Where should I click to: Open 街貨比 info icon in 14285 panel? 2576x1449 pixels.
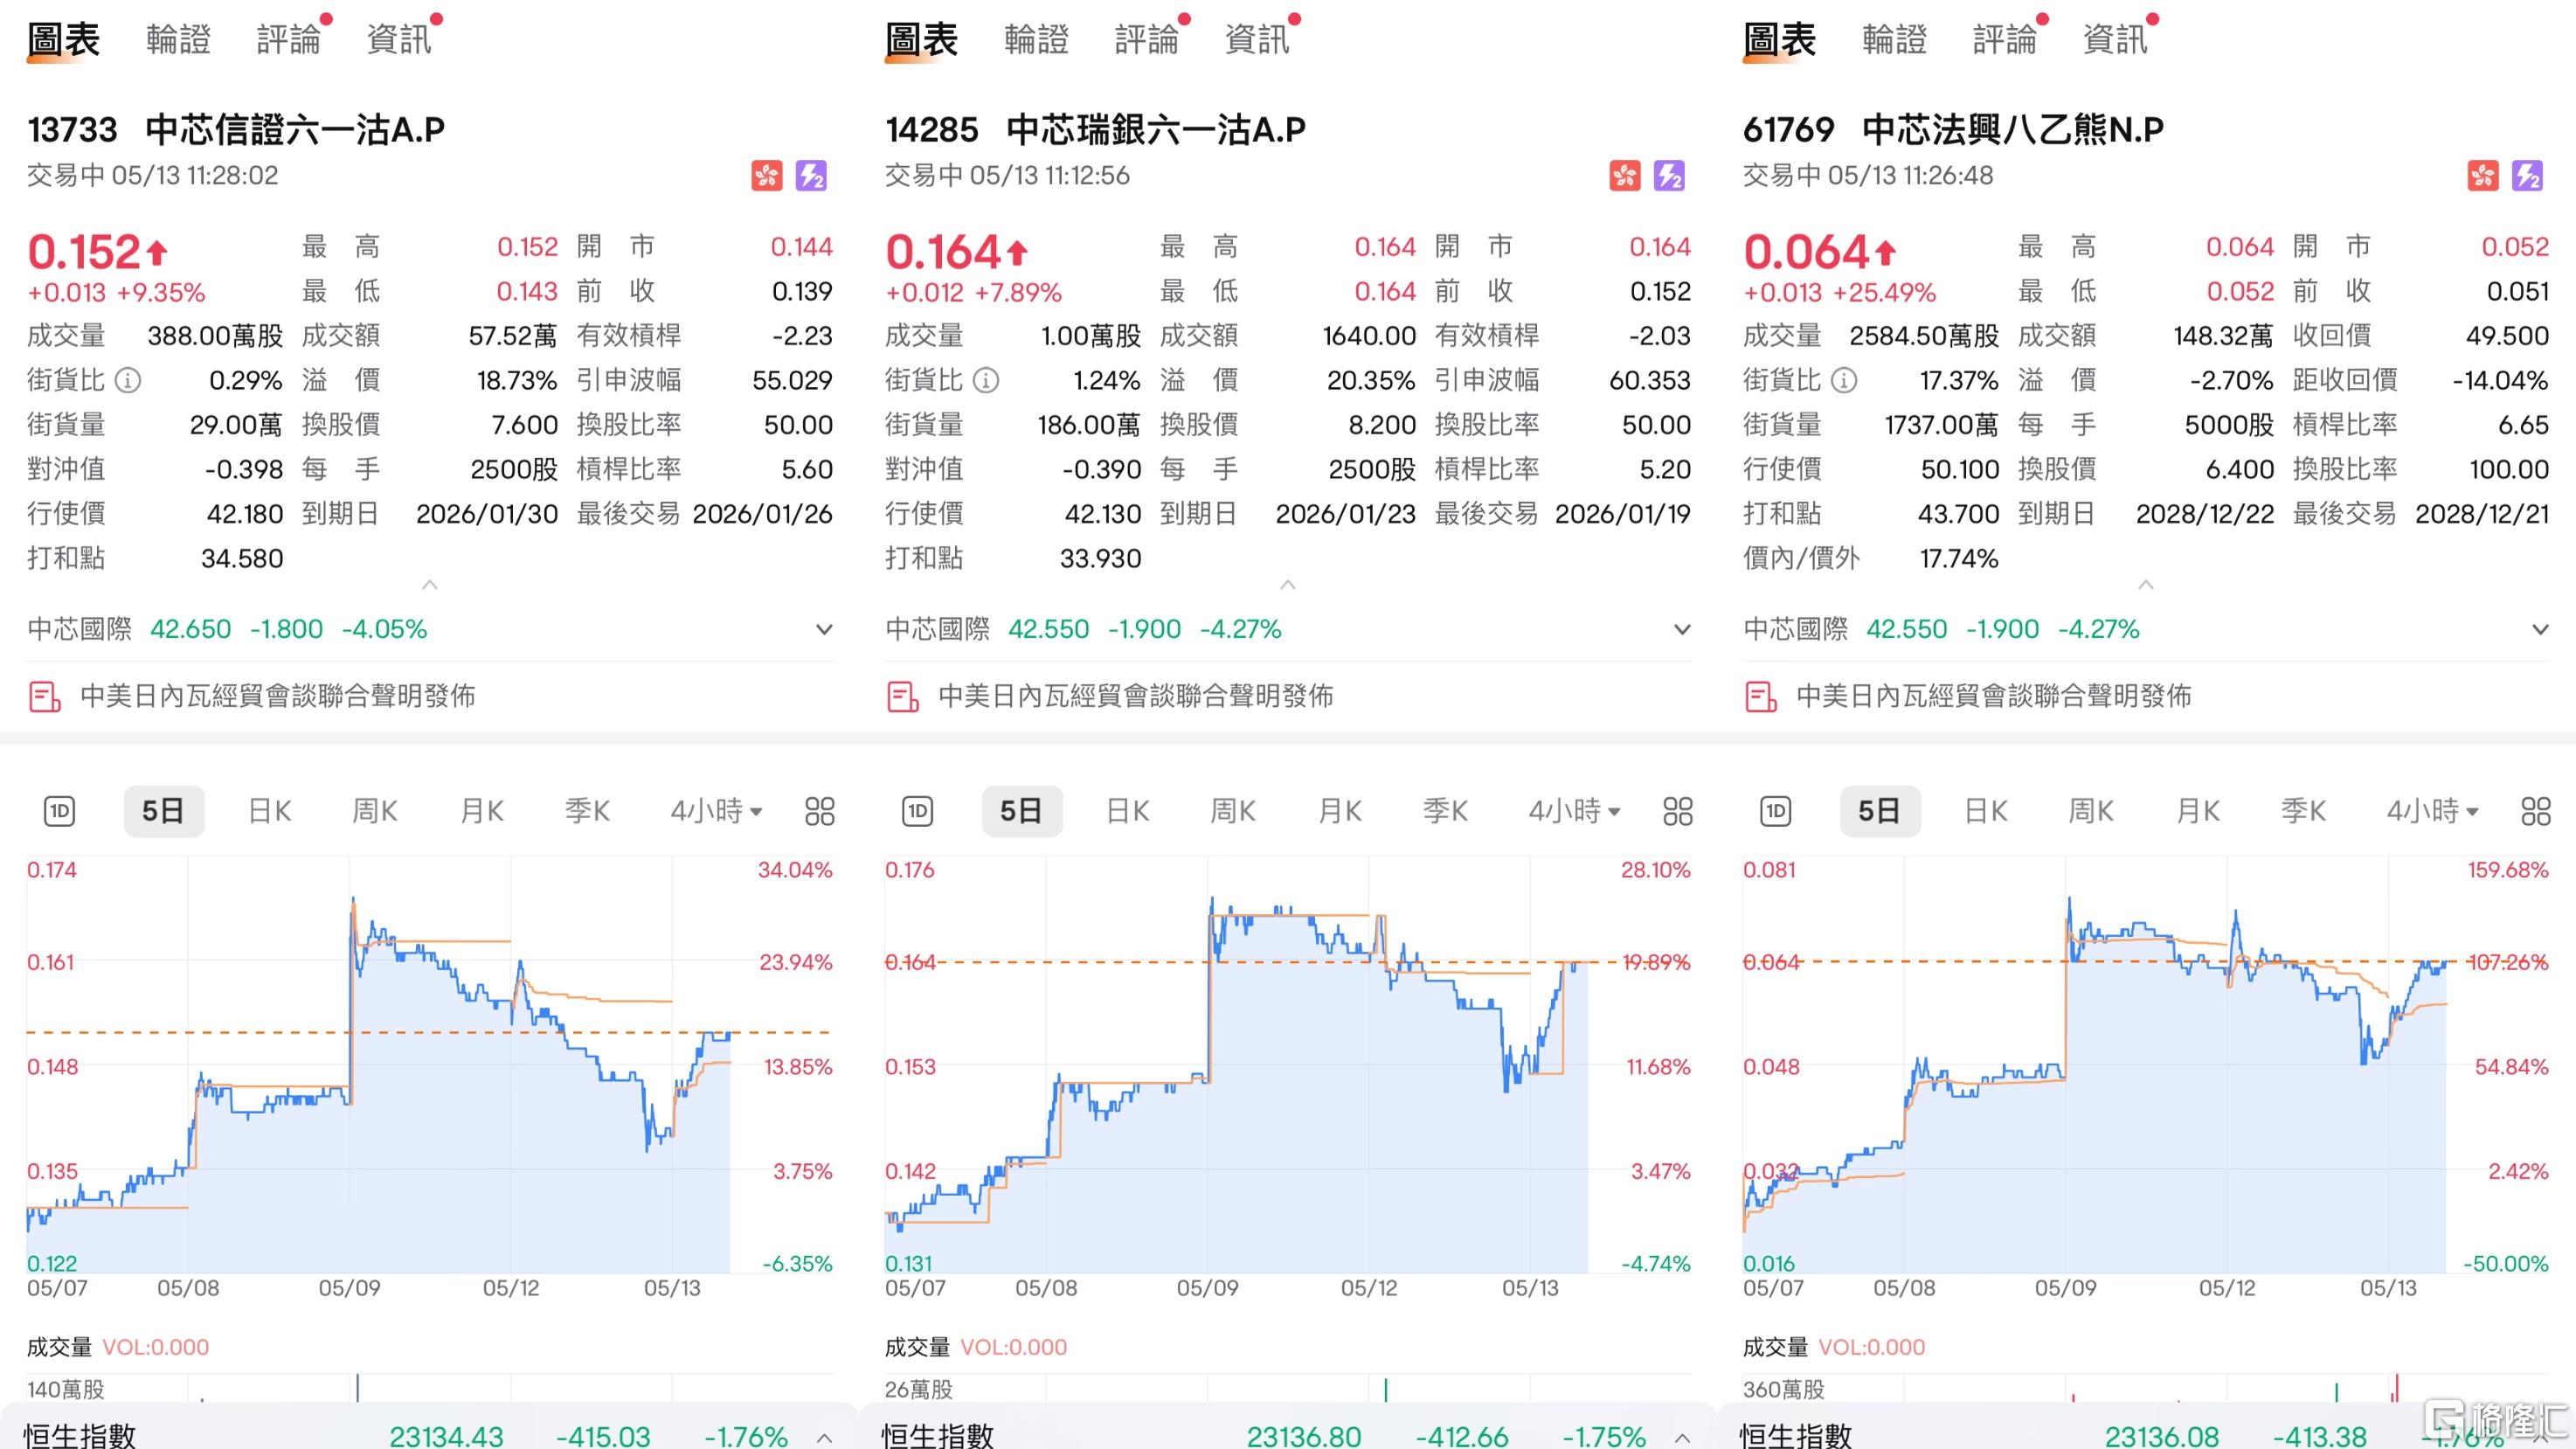pyautogui.click(x=986, y=380)
